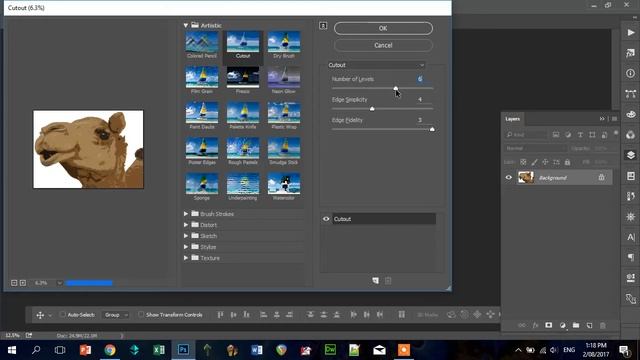Open the Paragraph panel icon
640x360 pixels.
point(631,258)
